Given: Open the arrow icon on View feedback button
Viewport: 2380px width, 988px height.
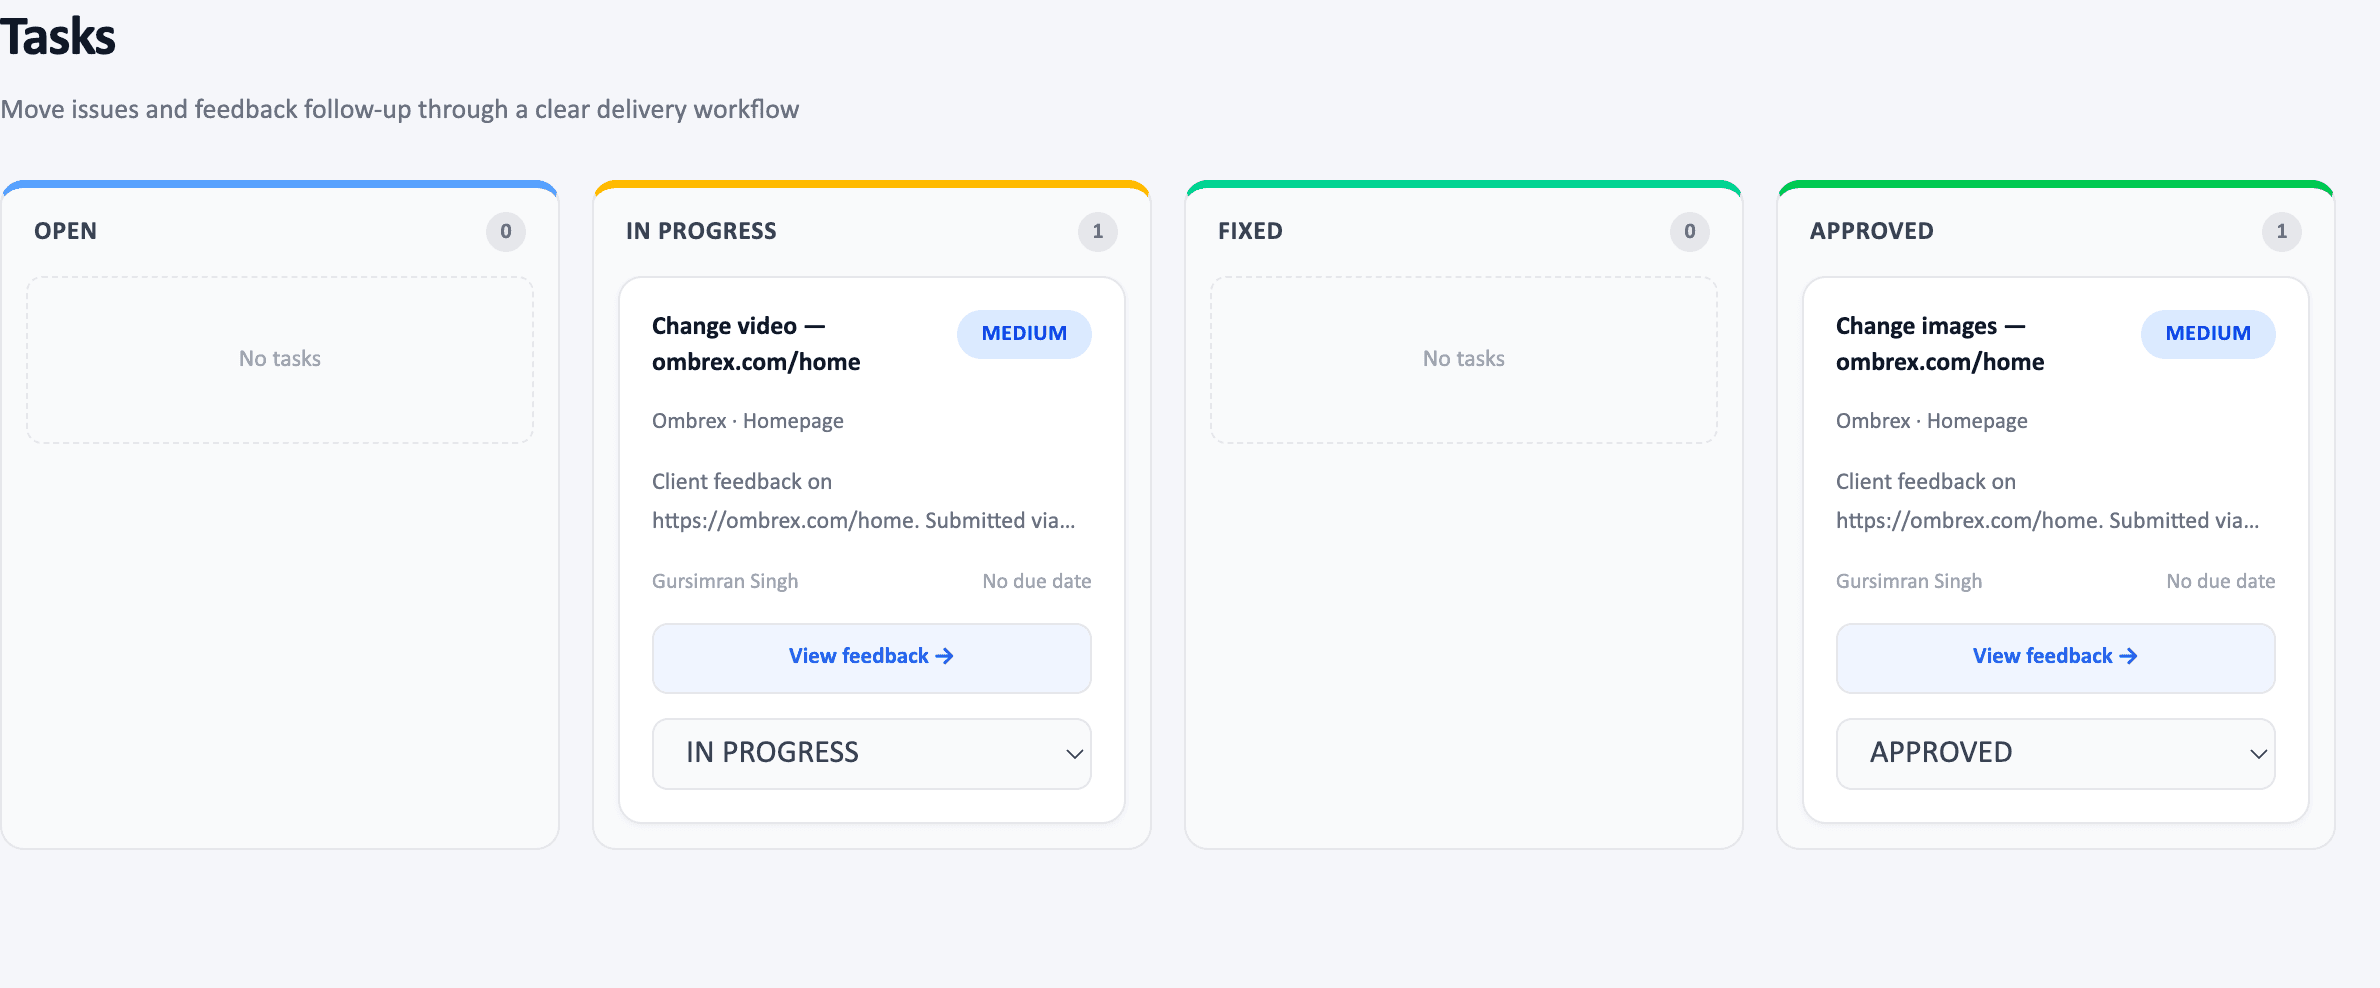Looking at the screenshot, I should [944, 656].
